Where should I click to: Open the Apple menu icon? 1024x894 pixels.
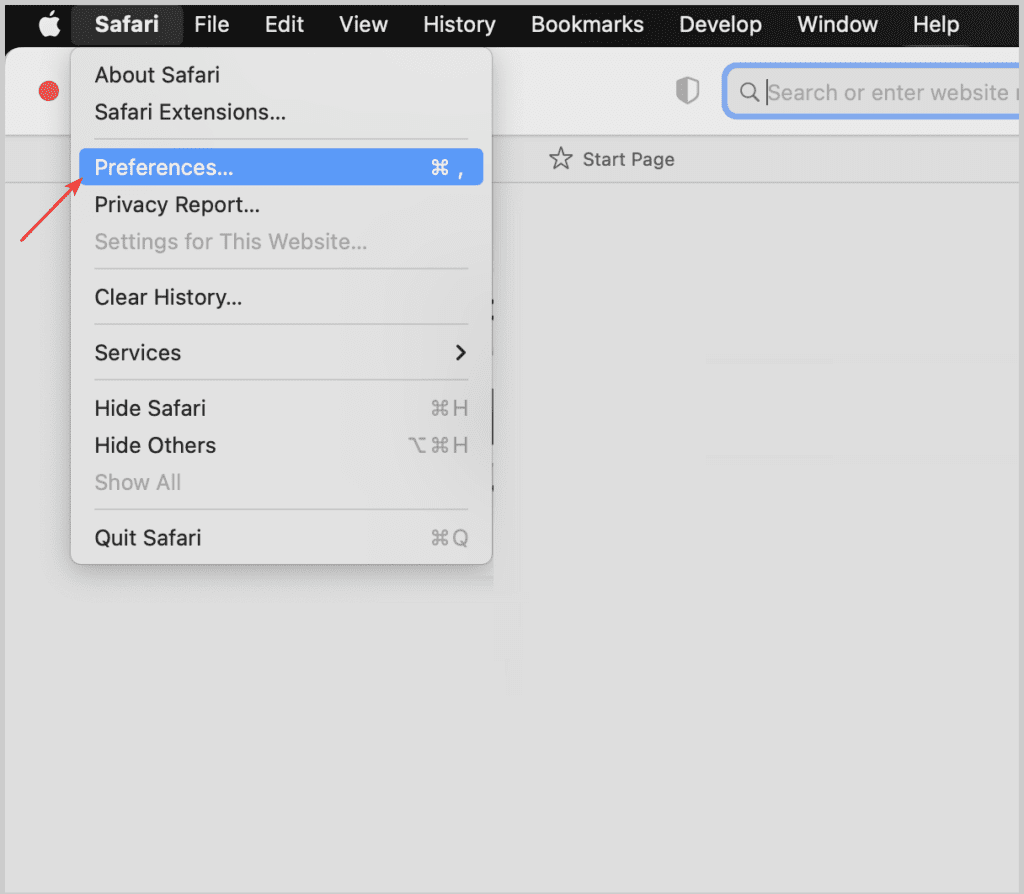(x=50, y=25)
